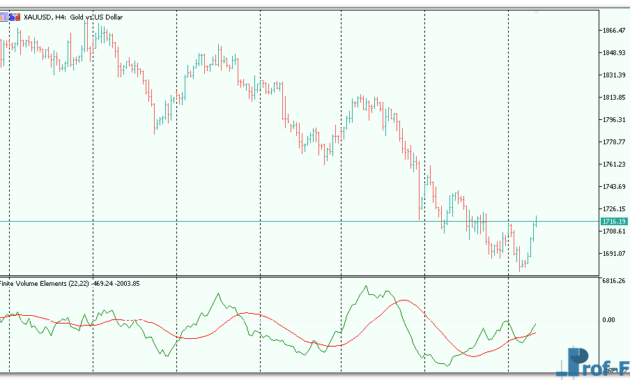Click price scale value 1691.07
Screen dimensions: 630x380
coord(614,253)
